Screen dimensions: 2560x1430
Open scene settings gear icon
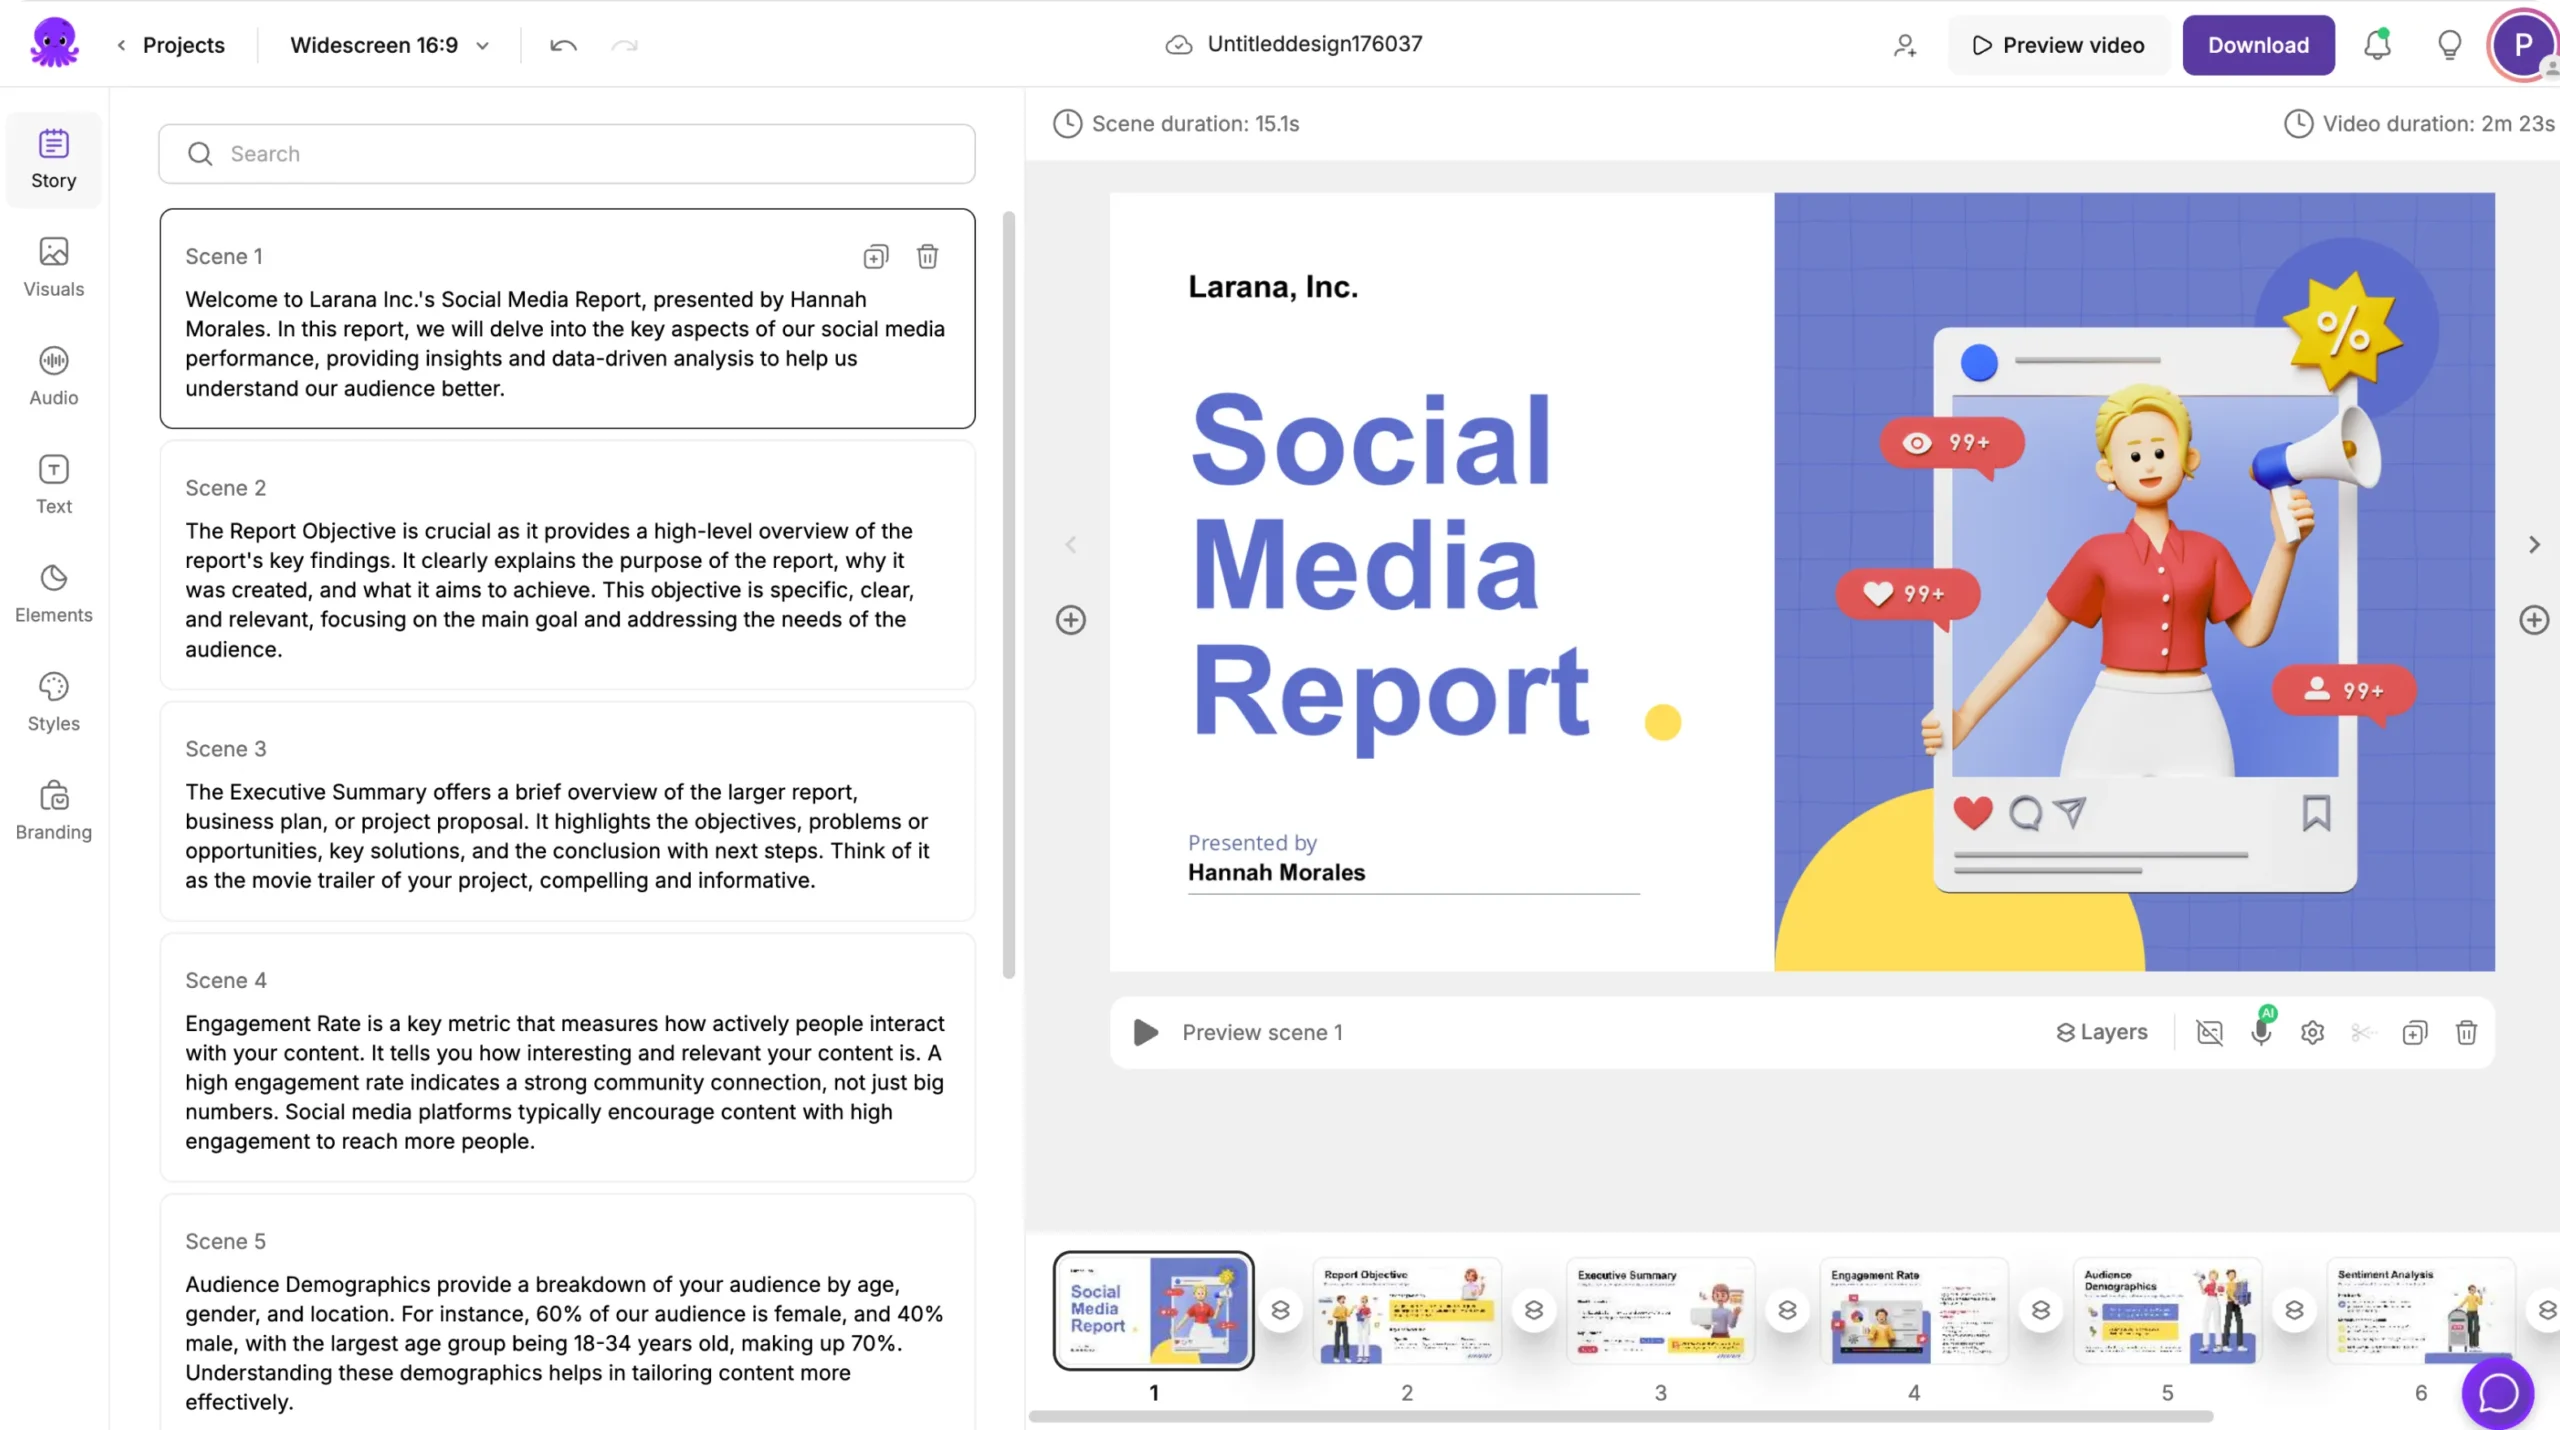coord(2312,1032)
